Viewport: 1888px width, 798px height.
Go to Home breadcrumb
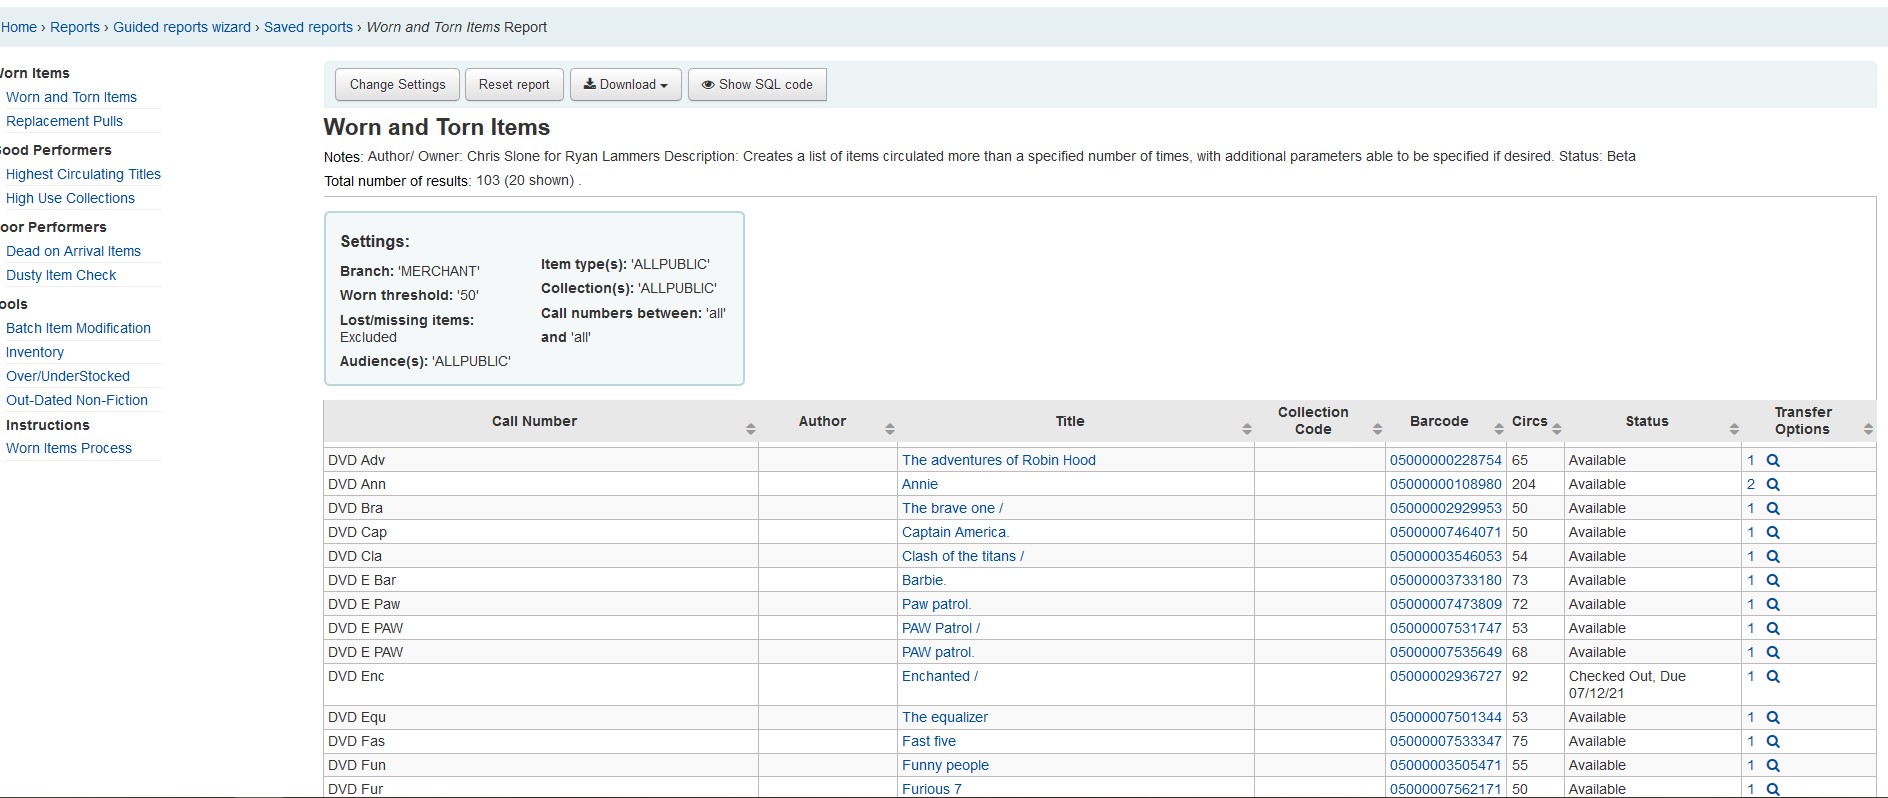tap(19, 27)
